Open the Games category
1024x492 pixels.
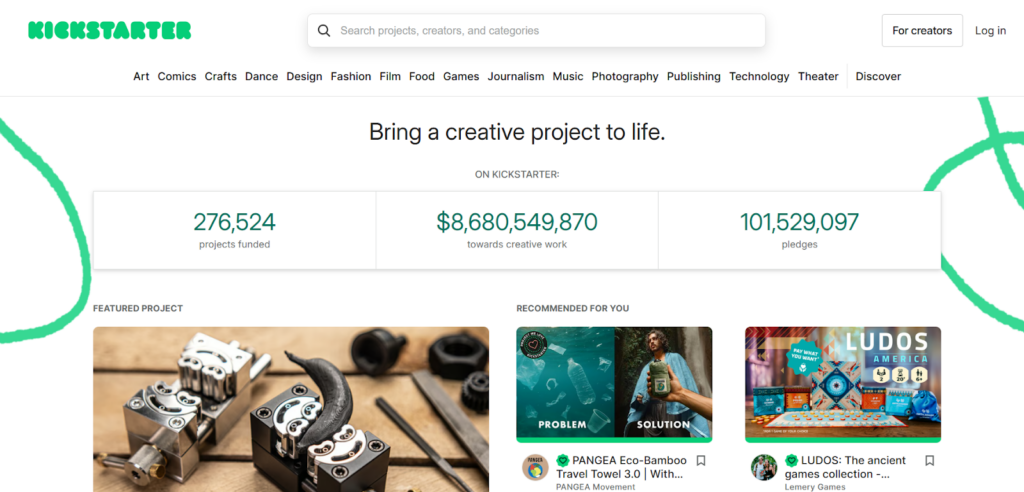tap(461, 76)
